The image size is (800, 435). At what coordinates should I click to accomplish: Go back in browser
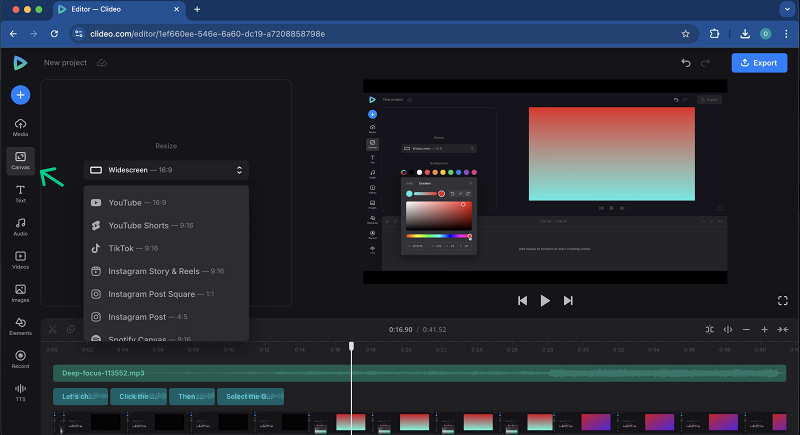[13, 34]
